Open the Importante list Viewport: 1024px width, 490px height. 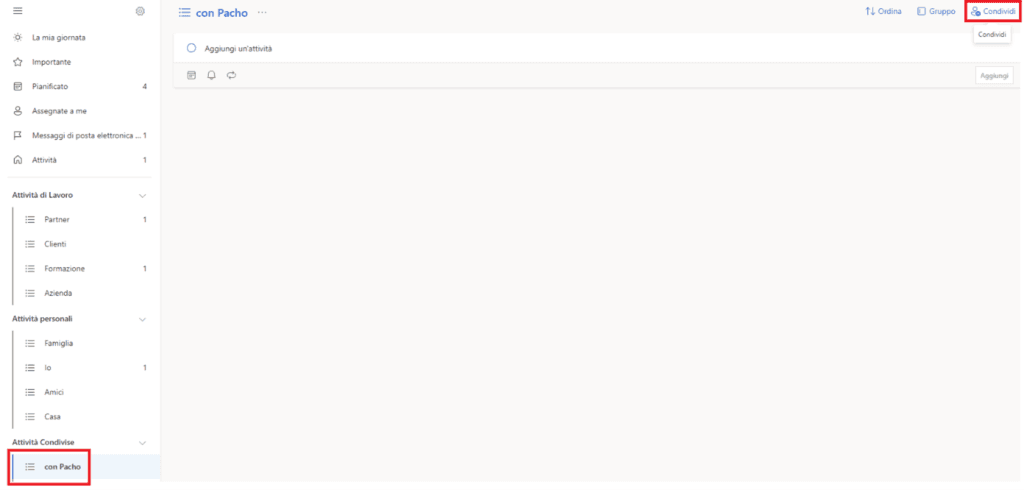(80, 62)
